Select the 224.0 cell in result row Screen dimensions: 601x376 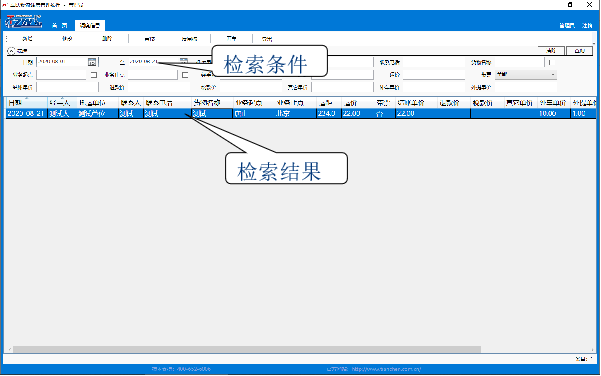pyautogui.click(x=328, y=113)
